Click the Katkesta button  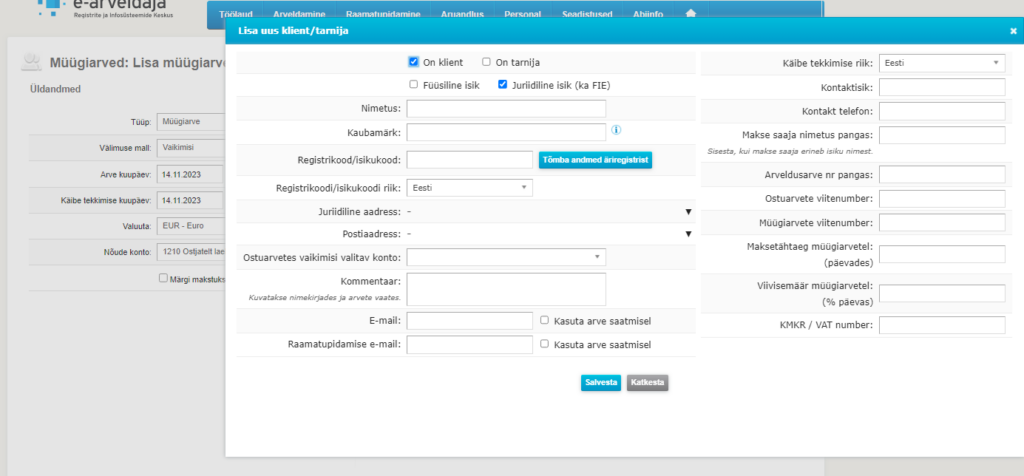[647, 382]
